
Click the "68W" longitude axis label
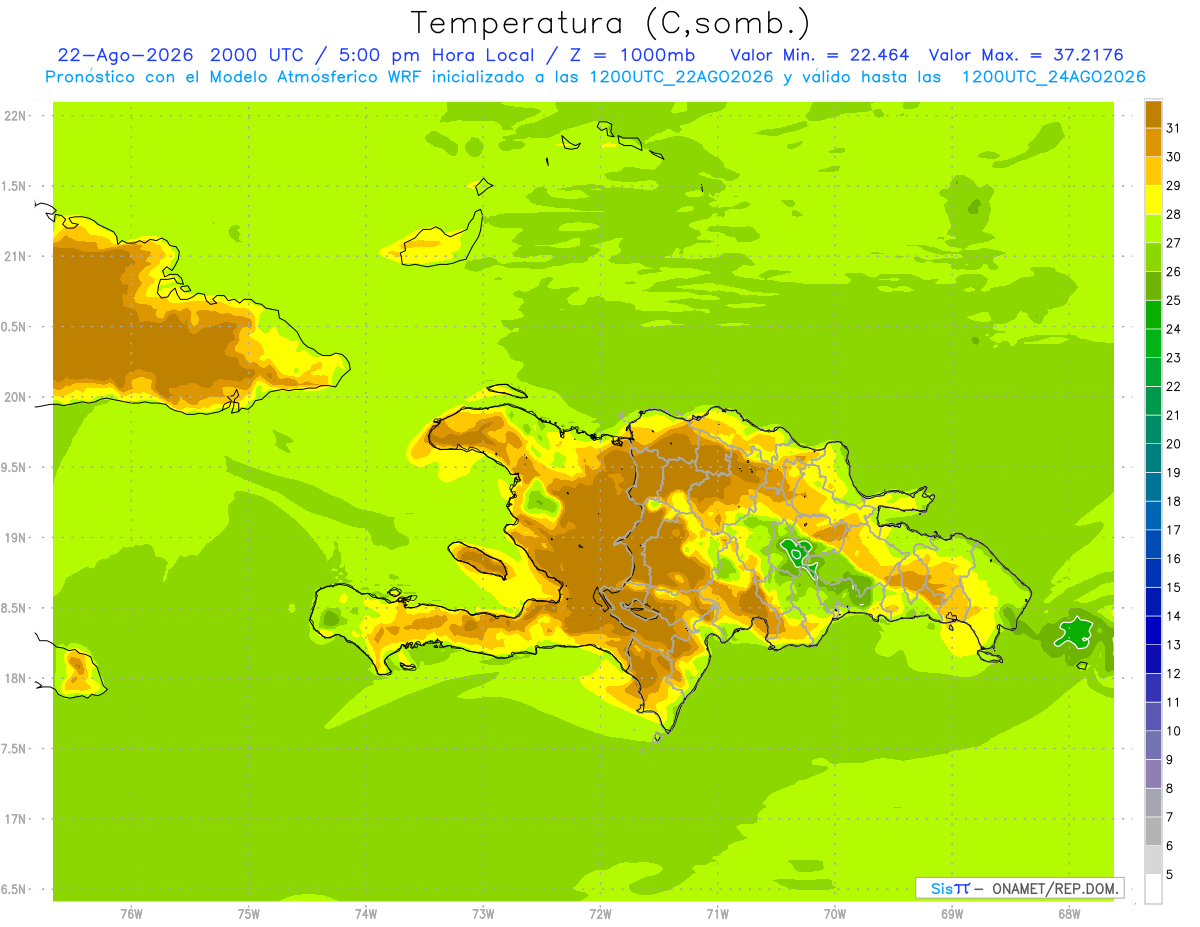click(x=1068, y=914)
